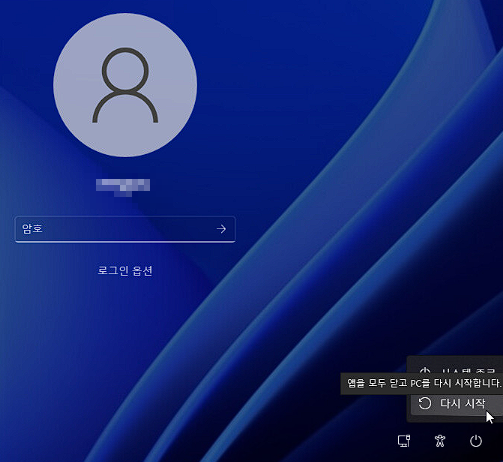Viewport: 503px width, 462px height.
Task: Click the 암호 password input field
Action: (x=125, y=229)
